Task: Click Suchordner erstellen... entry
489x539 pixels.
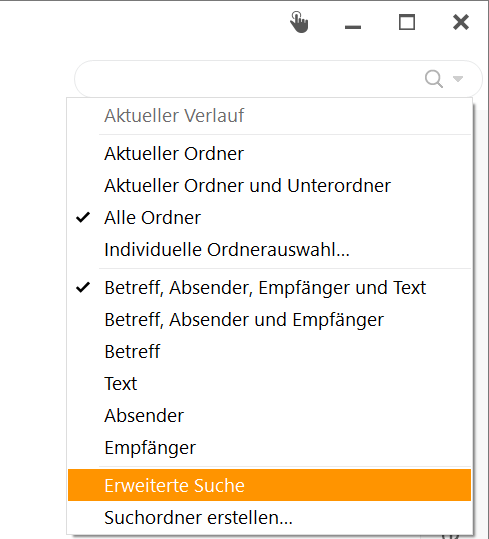Action: [269, 517]
